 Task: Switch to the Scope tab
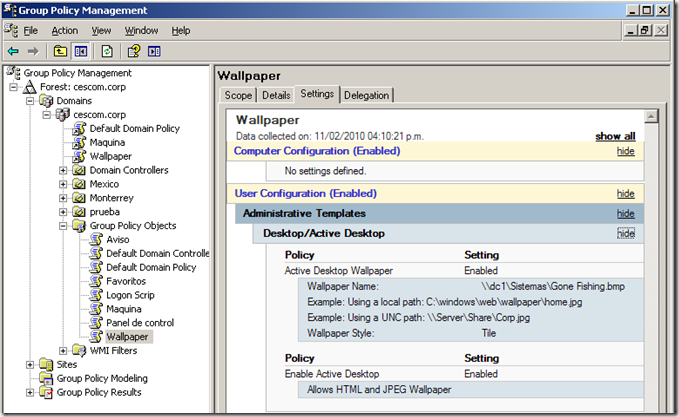238,95
